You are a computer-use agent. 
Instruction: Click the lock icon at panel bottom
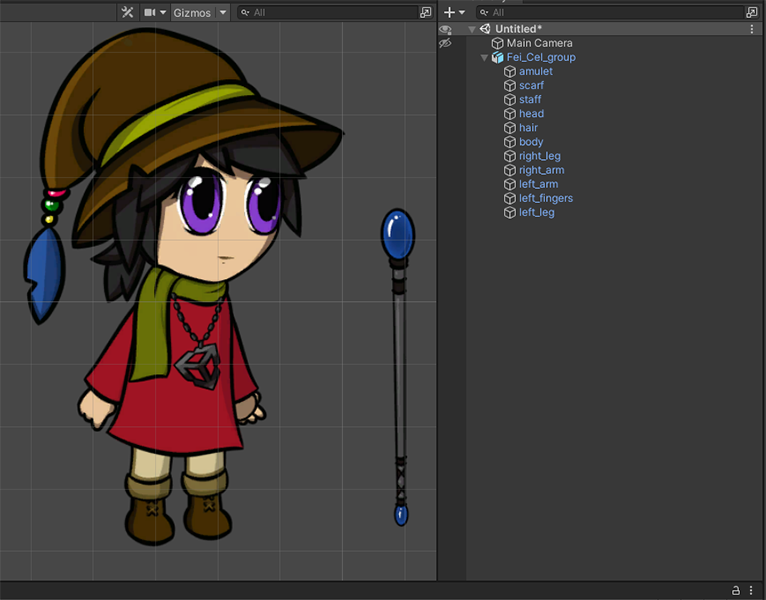coord(736,590)
